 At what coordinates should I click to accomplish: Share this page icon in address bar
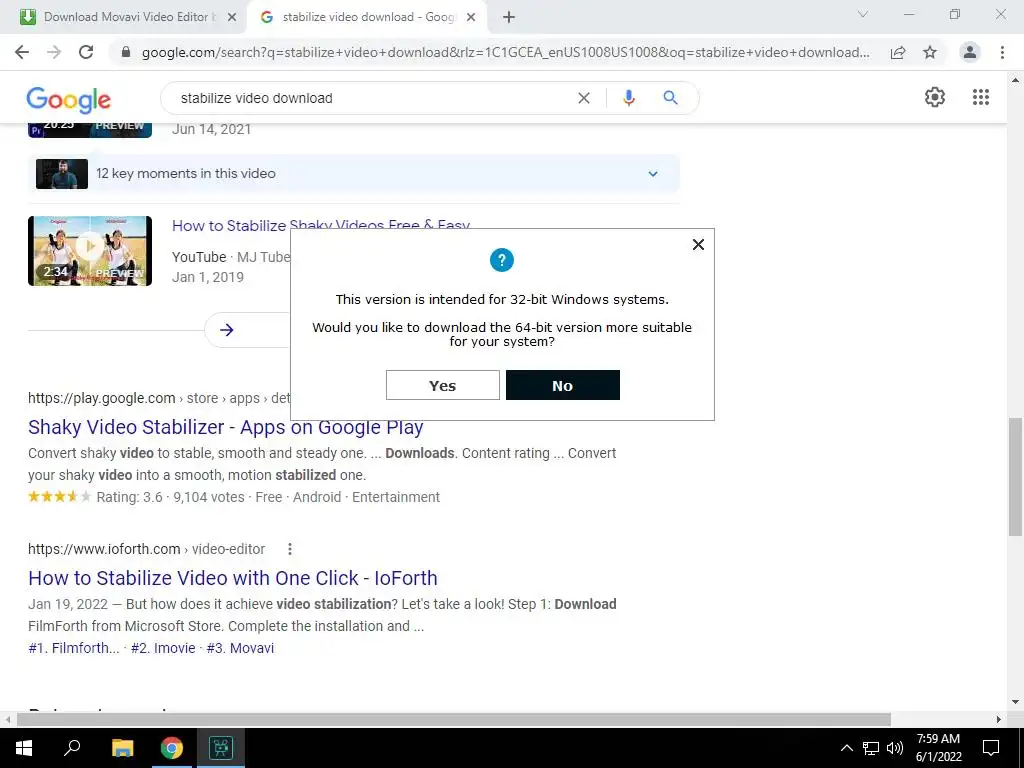(x=898, y=52)
